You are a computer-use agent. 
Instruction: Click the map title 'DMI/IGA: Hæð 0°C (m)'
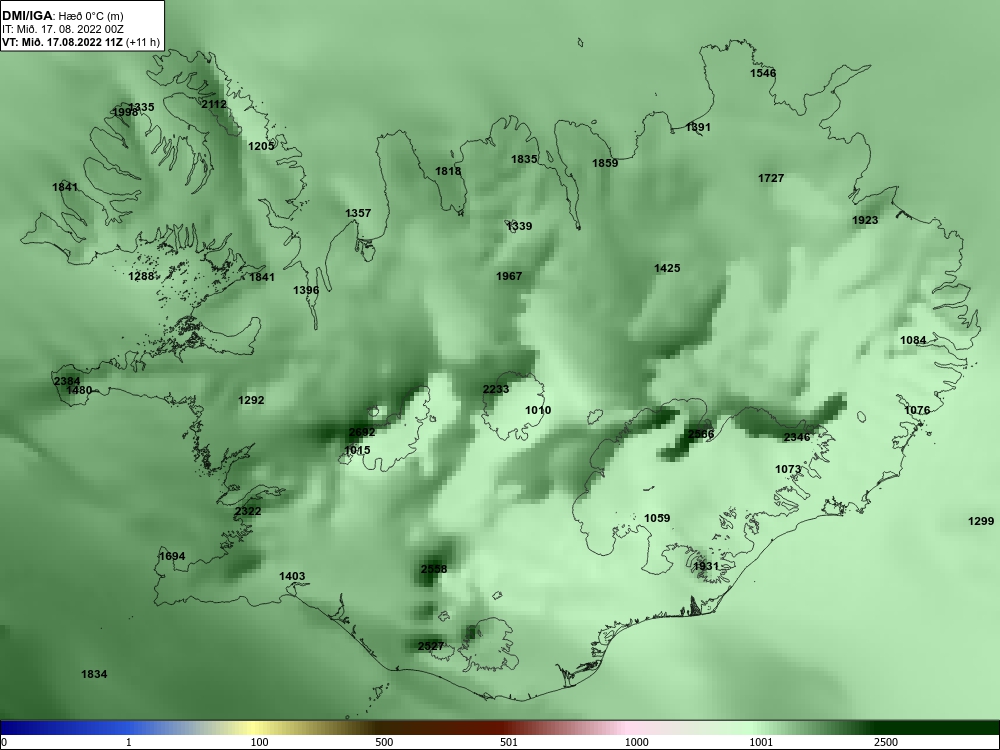tap(62, 16)
